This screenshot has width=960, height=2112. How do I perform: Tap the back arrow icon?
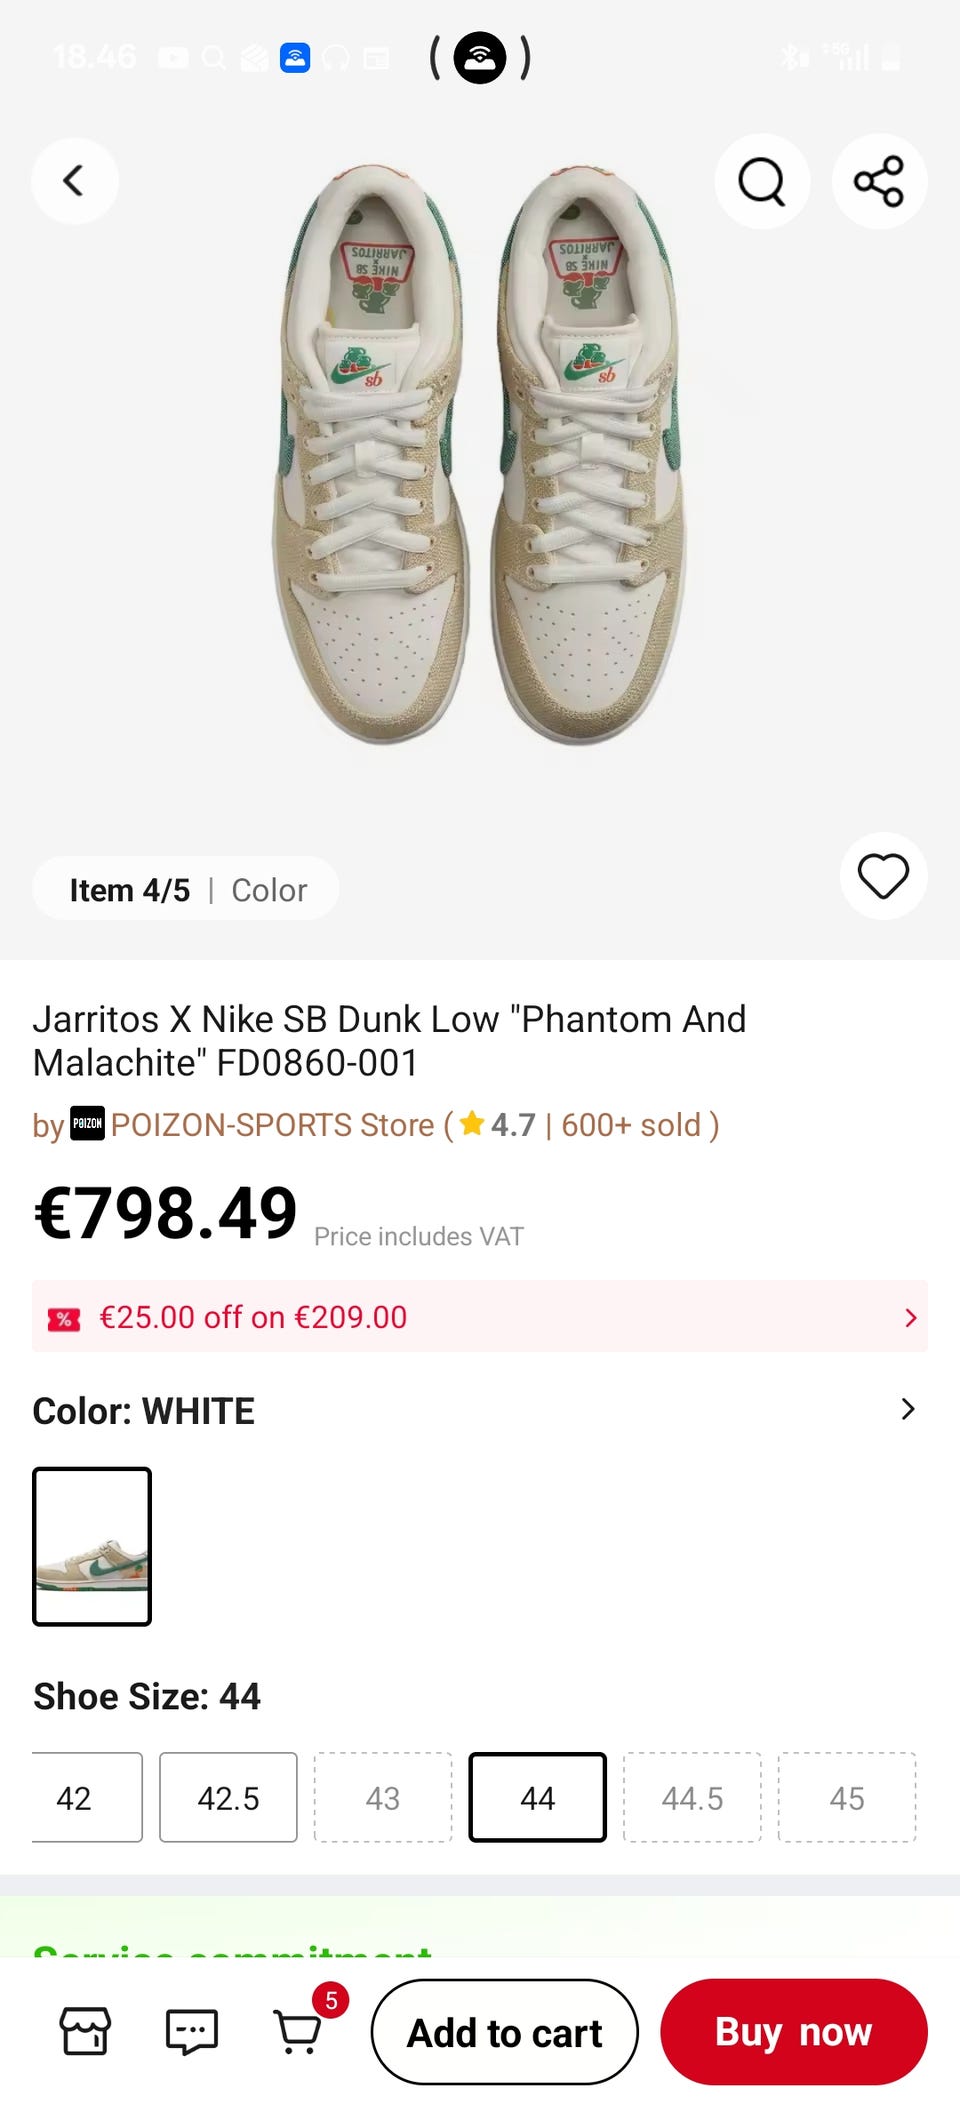pos(74,181)
